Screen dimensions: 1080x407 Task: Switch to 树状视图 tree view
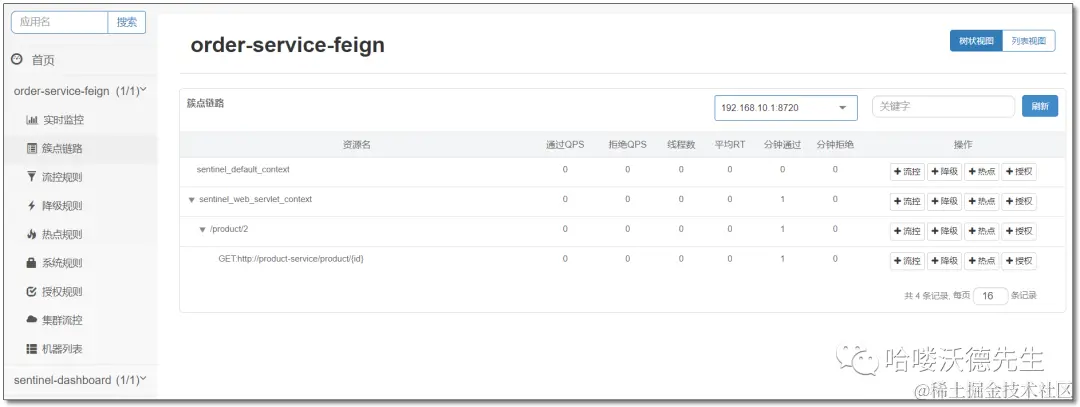pyautogui.click(x=976, y=41)
